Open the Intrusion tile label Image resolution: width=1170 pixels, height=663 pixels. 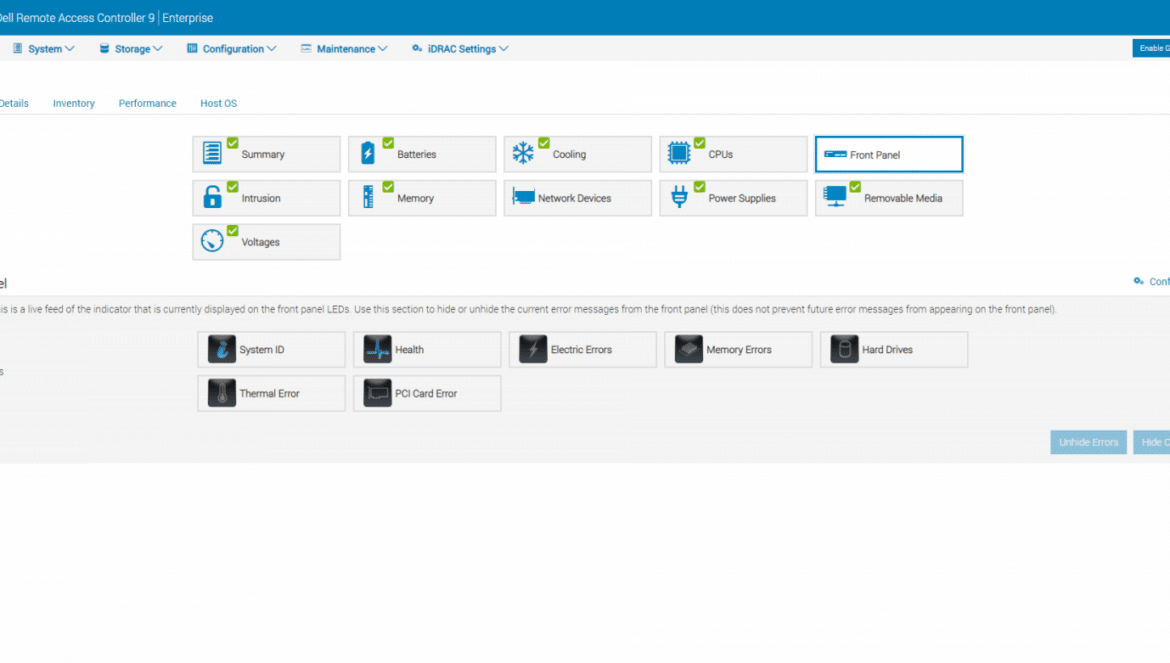[x=261, y=198]
